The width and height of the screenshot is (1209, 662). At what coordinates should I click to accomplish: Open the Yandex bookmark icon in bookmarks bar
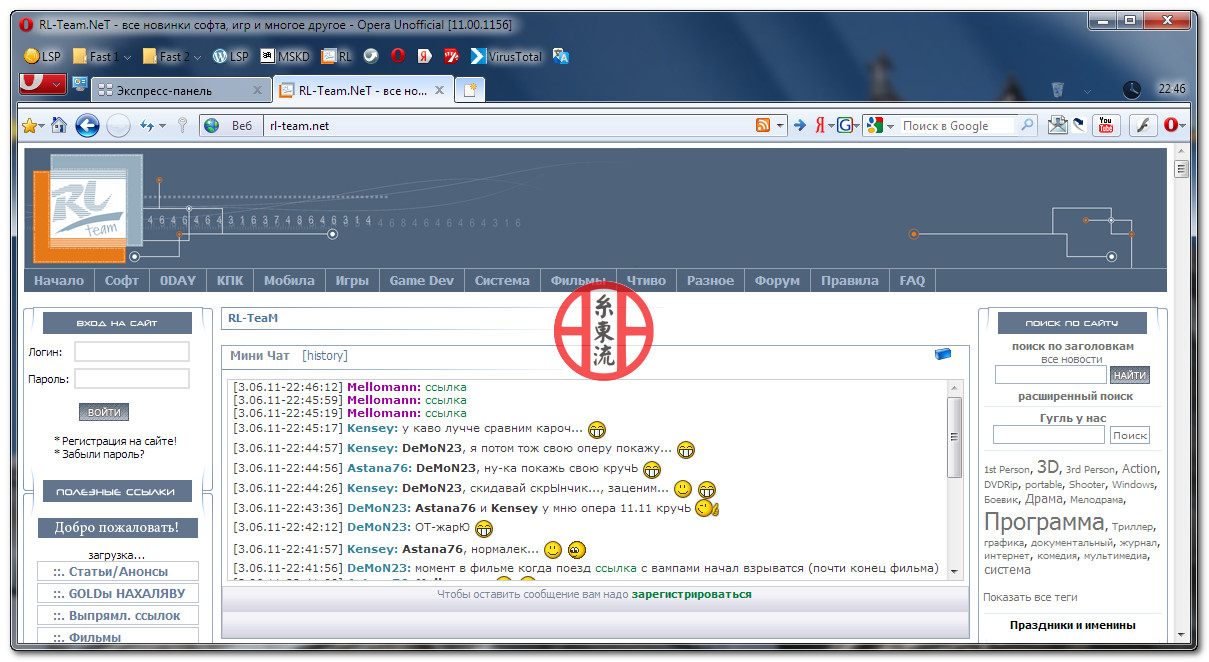pos(424,56)
